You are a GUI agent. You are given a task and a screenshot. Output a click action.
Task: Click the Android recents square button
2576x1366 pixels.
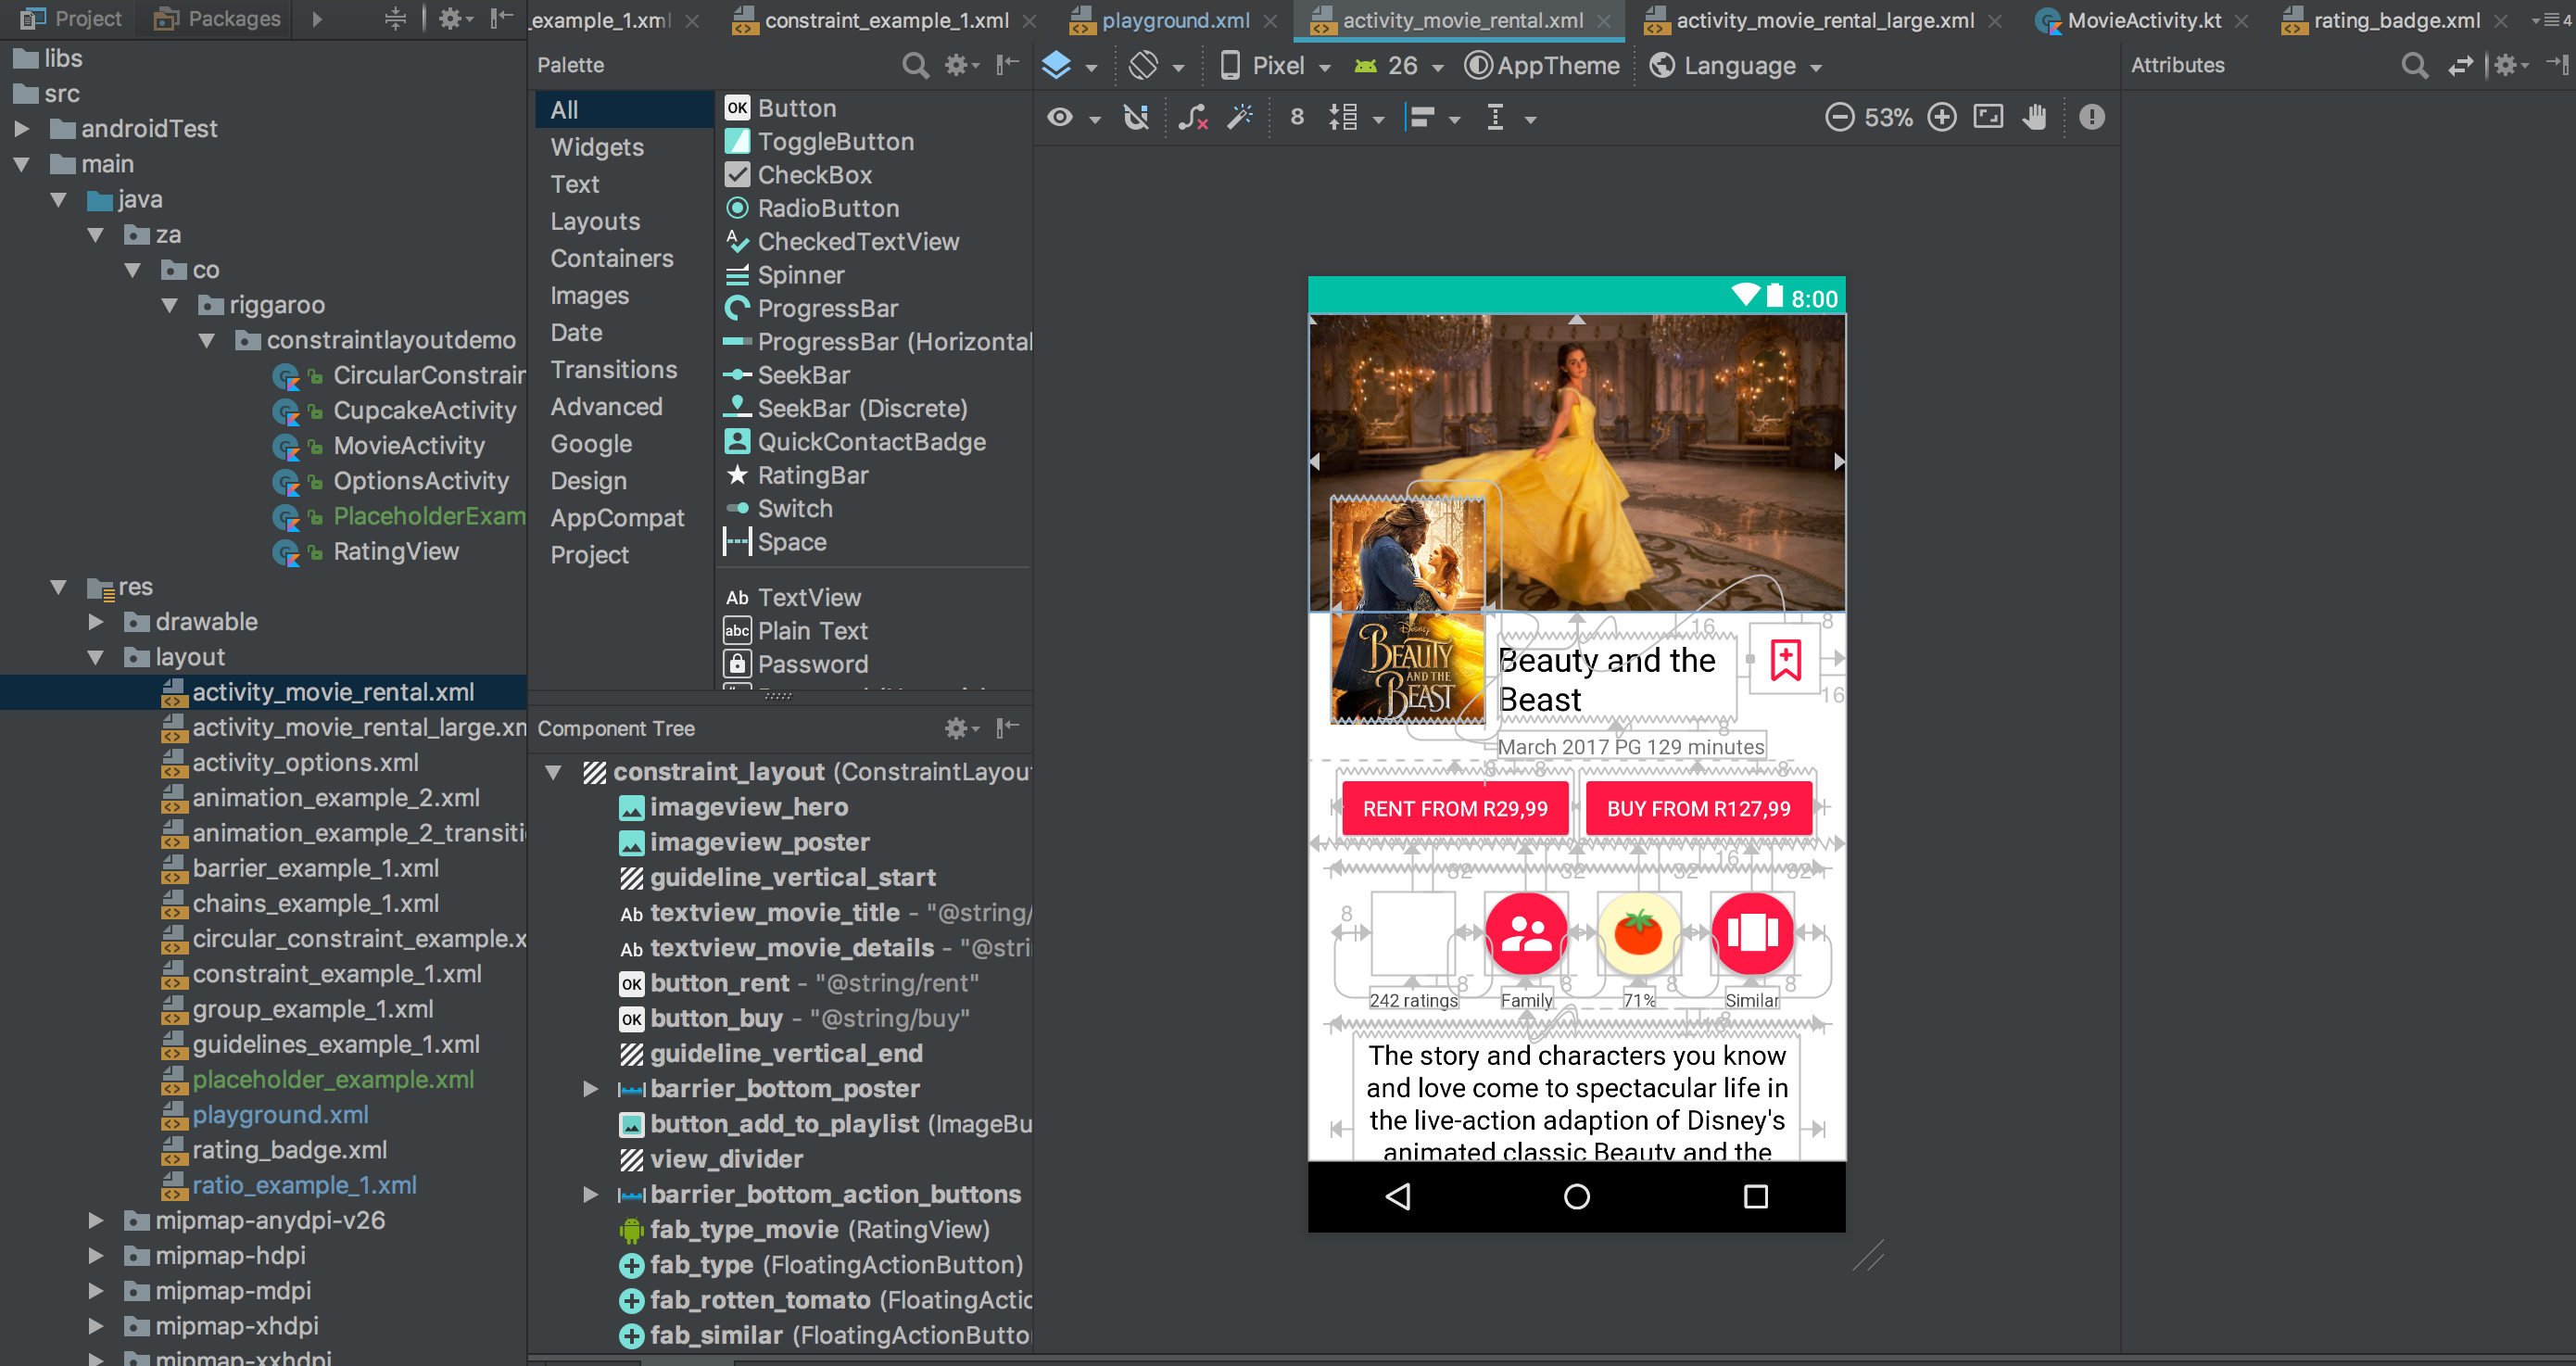1756,1196
